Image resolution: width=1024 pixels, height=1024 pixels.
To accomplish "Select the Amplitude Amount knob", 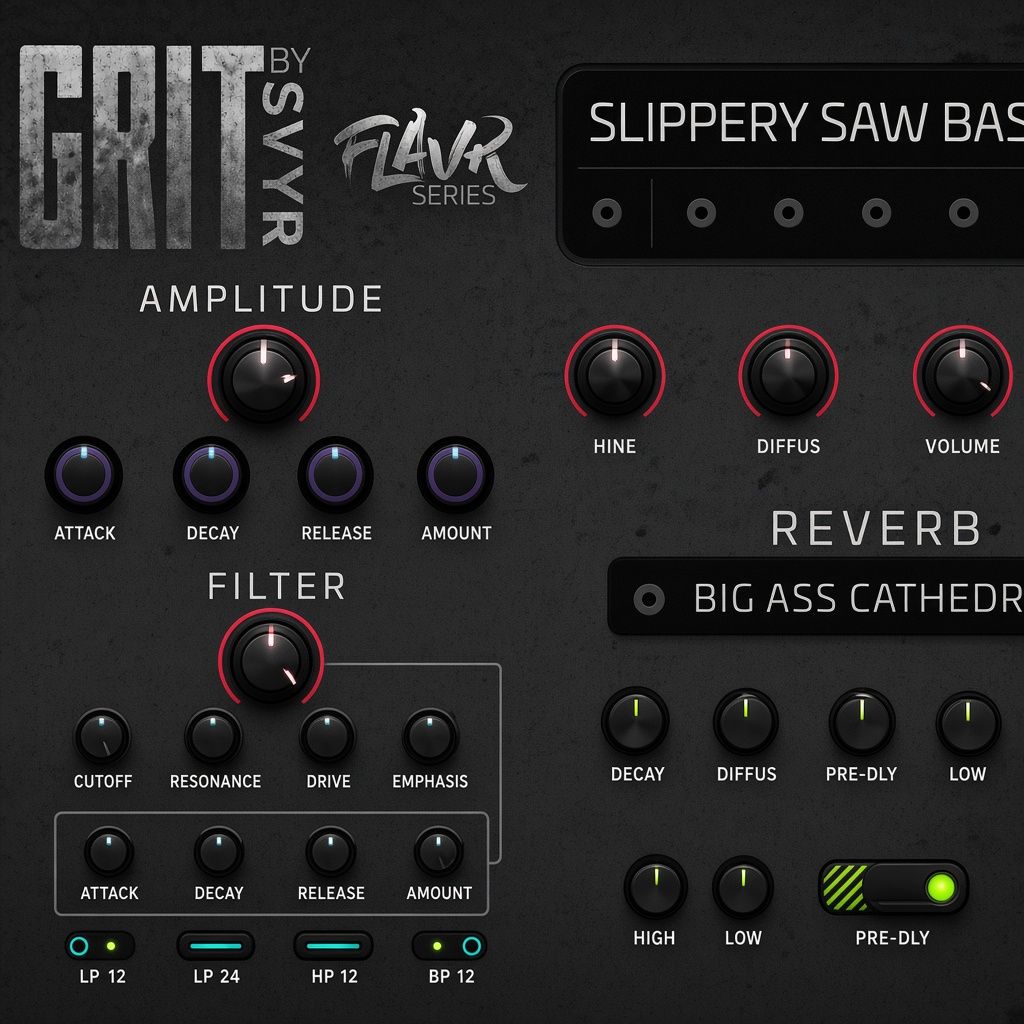I will tap(455, 475).
